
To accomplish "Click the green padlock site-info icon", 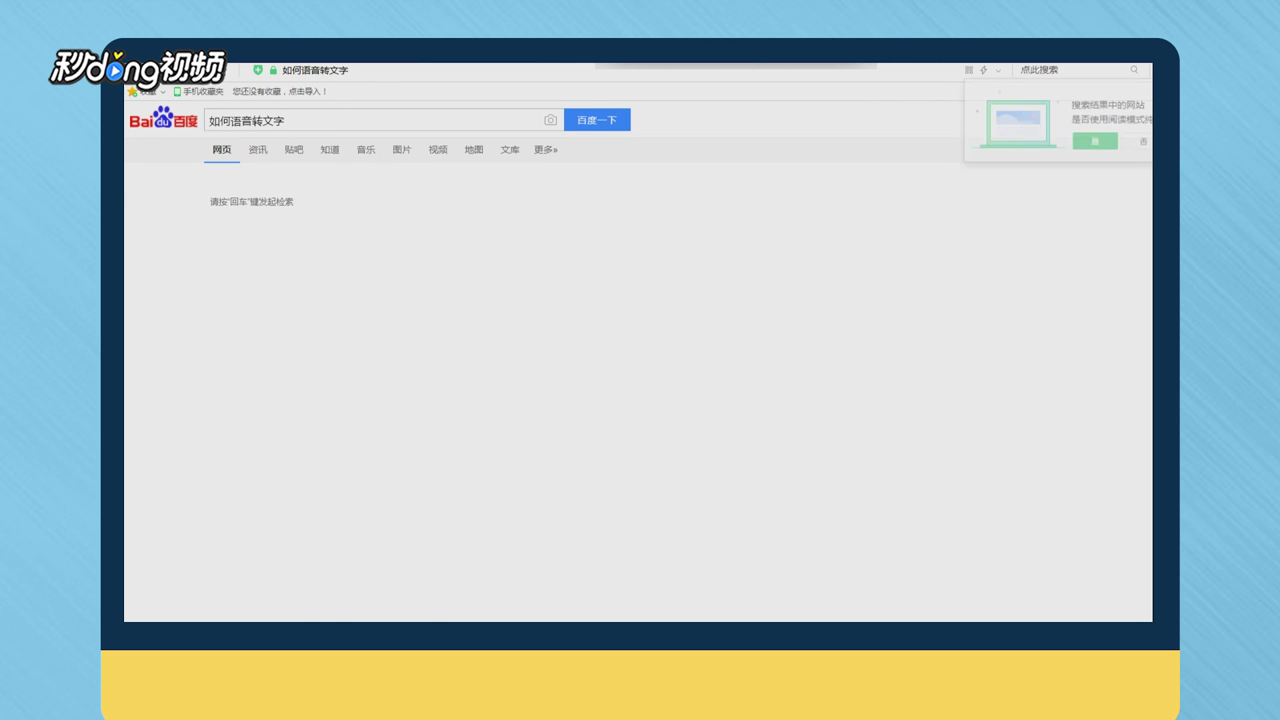I will point(273,70).
